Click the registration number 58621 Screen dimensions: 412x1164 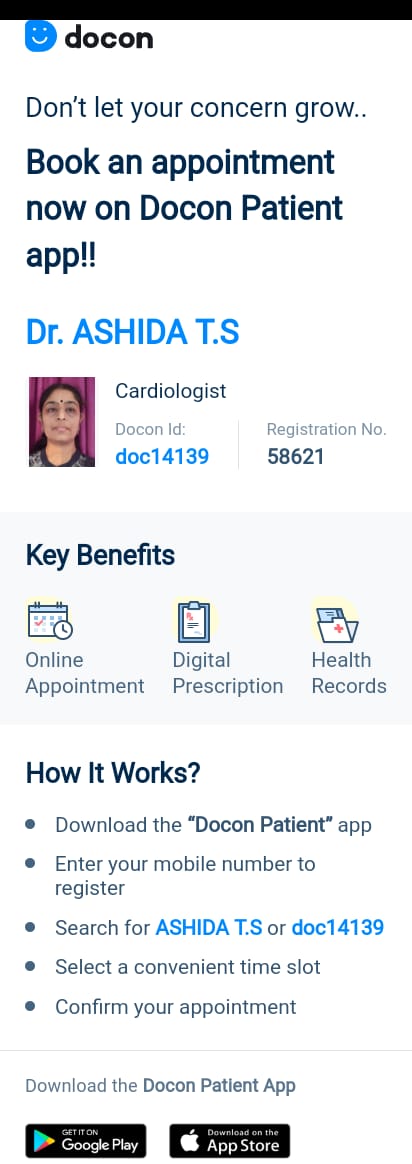(295, 456)
